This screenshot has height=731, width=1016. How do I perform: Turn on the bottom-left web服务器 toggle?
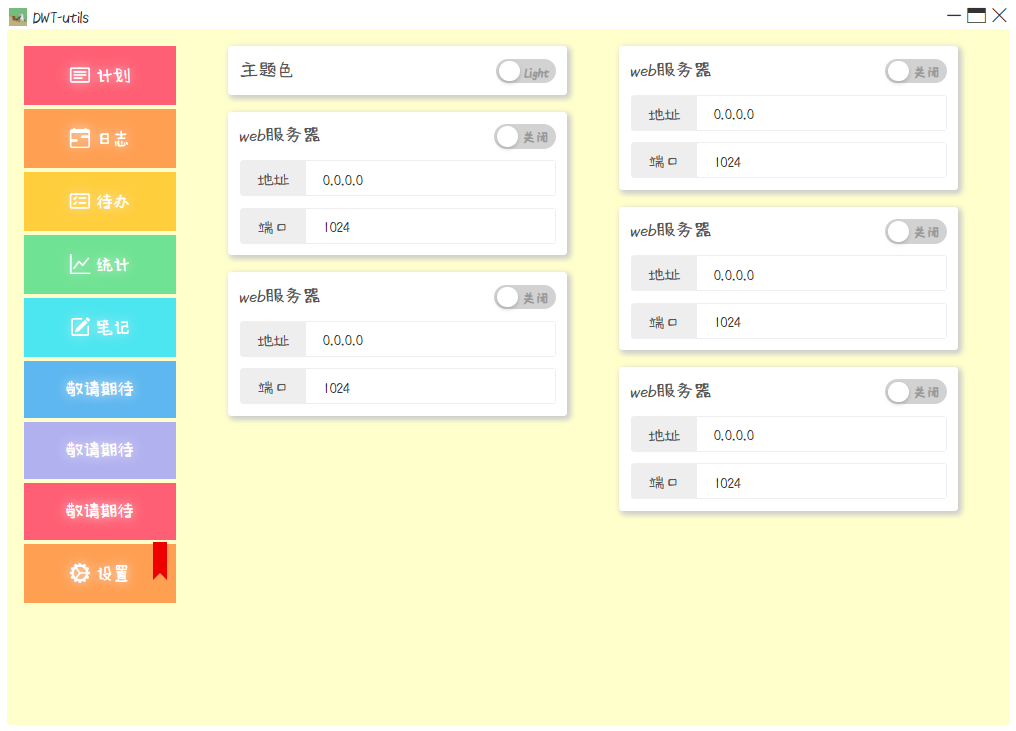(x=524, y=297)
